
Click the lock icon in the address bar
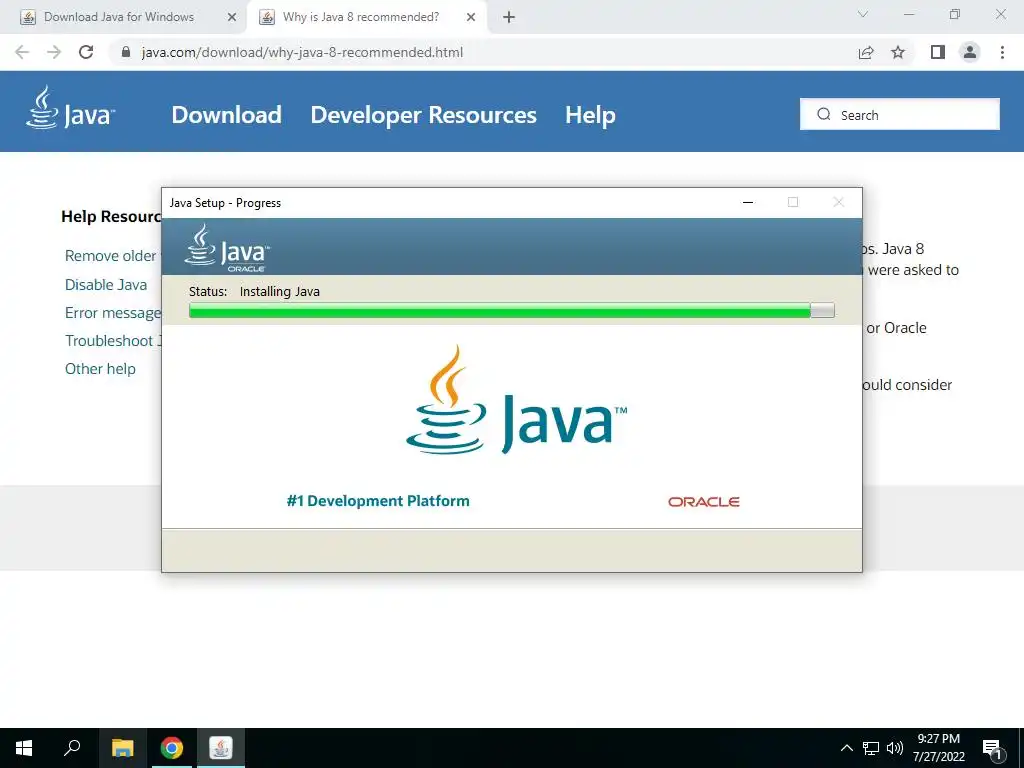(x=126, y=52)
